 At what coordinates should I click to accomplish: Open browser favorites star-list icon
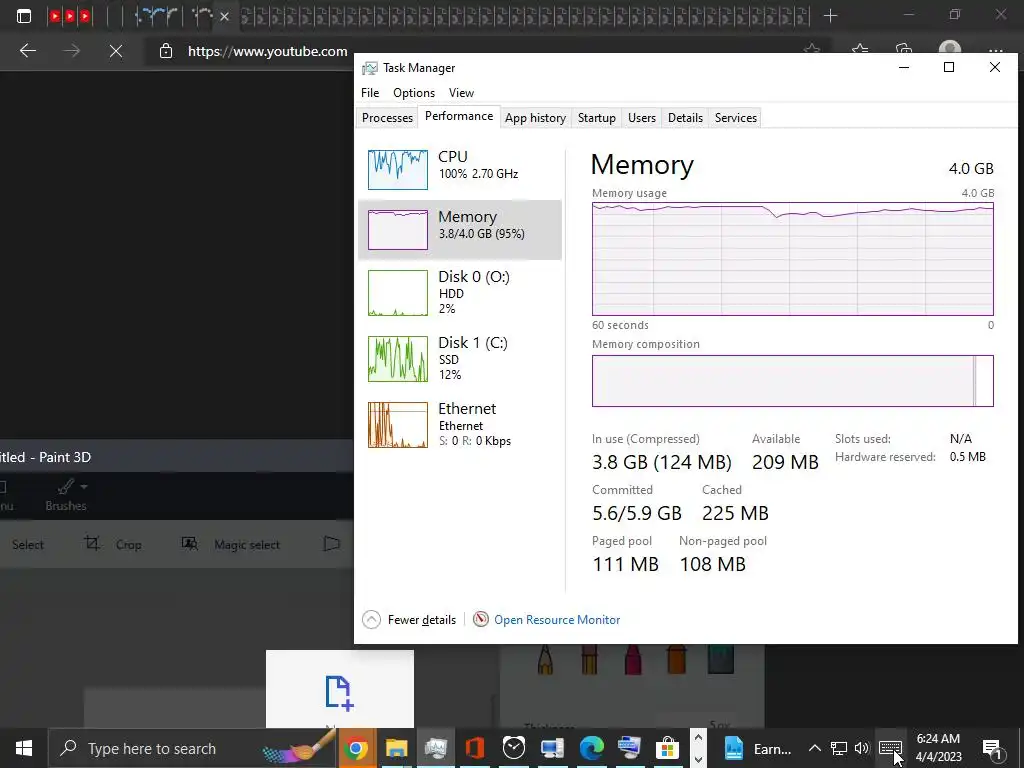[859, 50]
